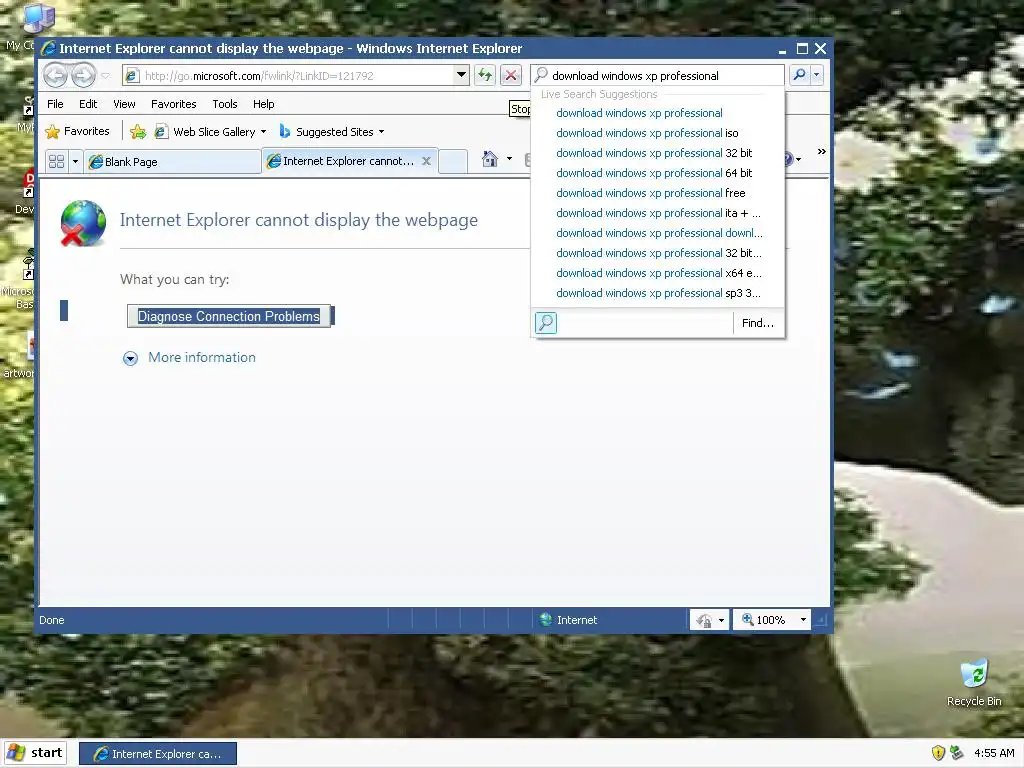Select the Recycle Bin desktop icon
Viewport: 1024px width, 768px height.
pyautogui.click(x=974, y=683)
